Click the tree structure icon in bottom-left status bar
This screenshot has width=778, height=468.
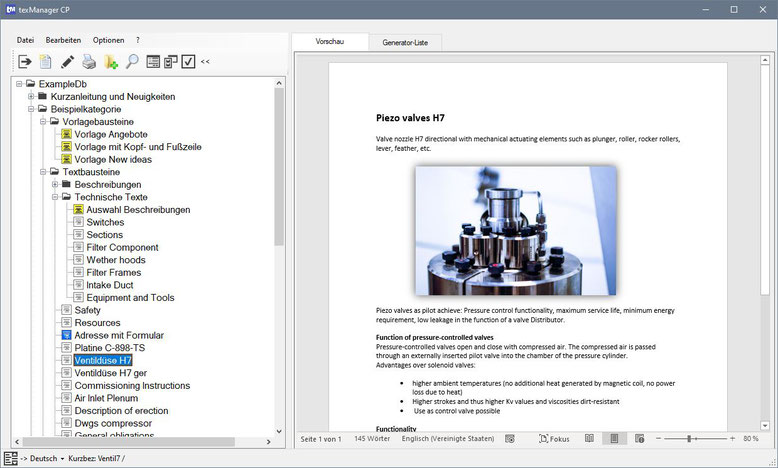coord(10,459)
